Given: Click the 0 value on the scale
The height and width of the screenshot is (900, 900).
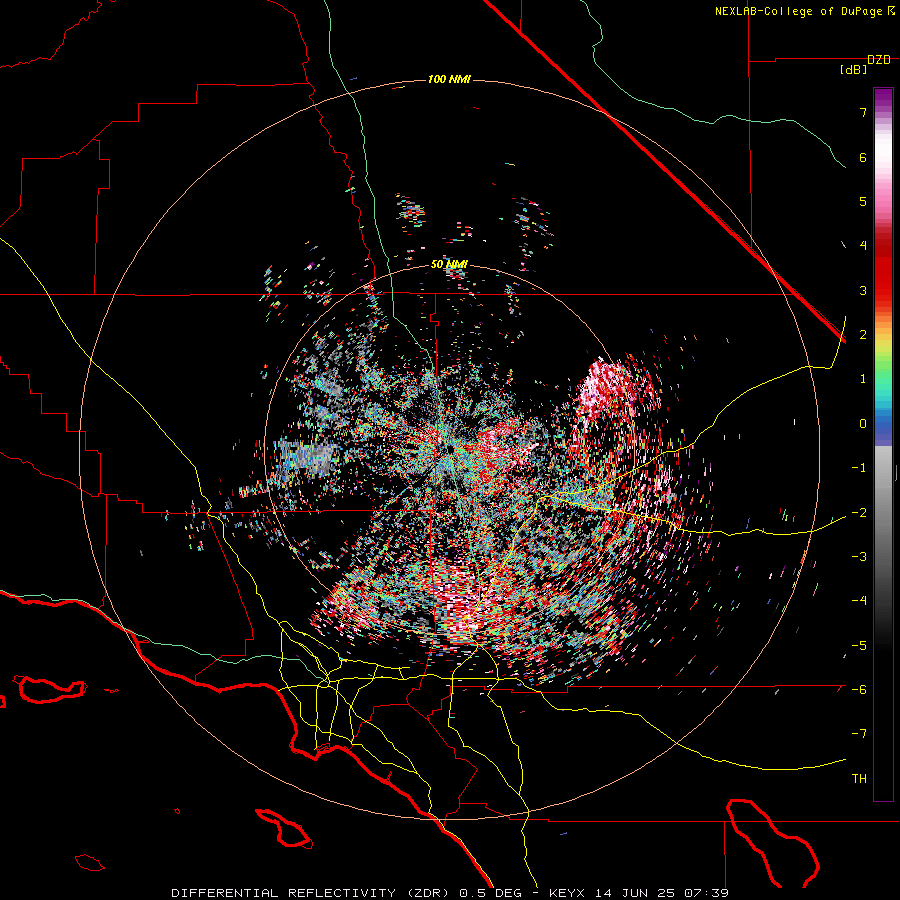Looking at the screenshot, I should [x=863, y=424].
